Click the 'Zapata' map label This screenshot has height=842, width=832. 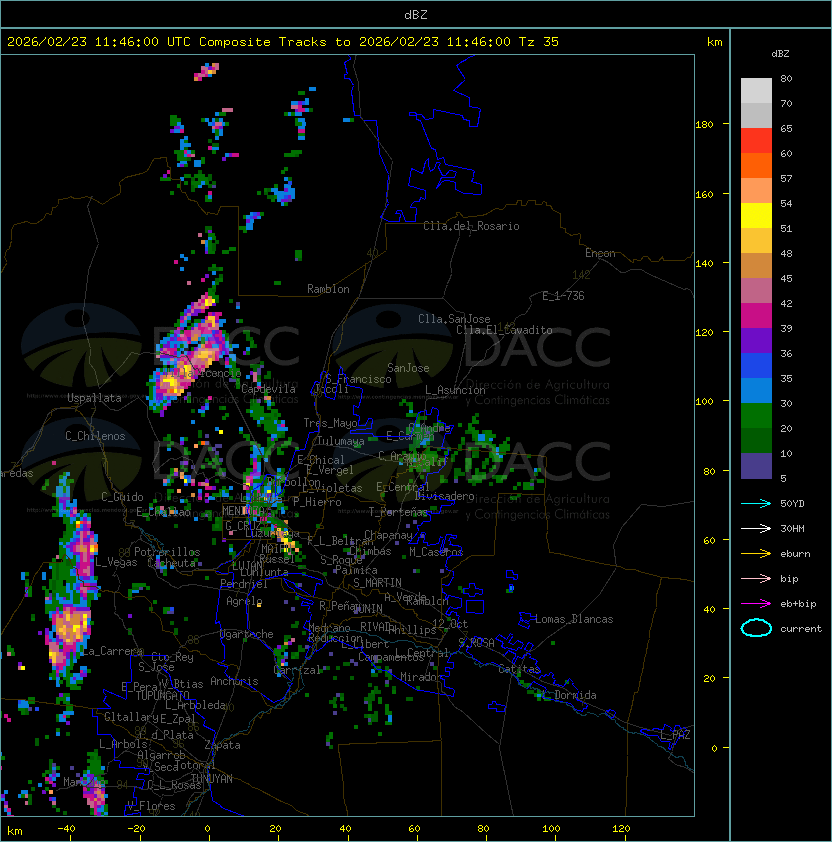[x=222, y=745]
